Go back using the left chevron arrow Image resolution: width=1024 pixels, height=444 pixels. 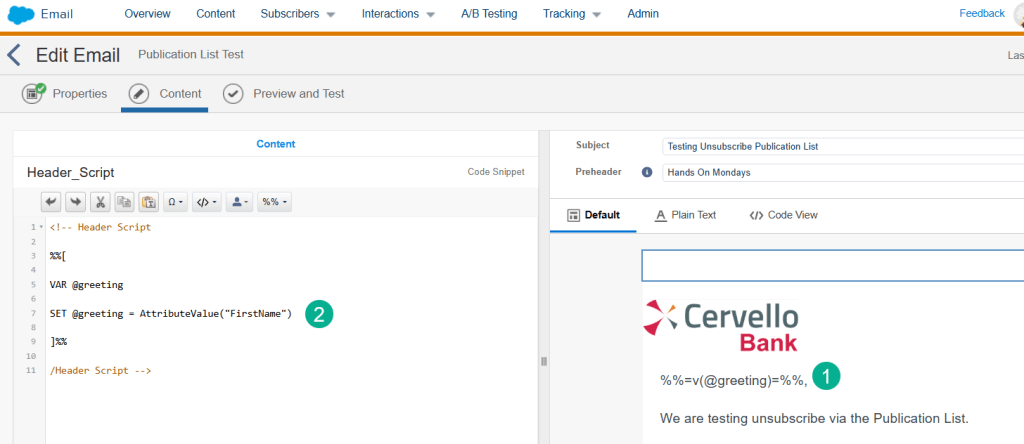point(14,55)
